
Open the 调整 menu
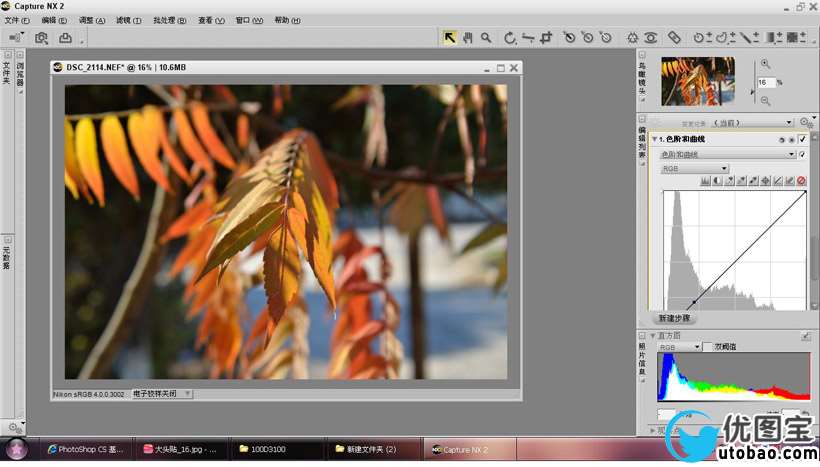click(92, 20)
